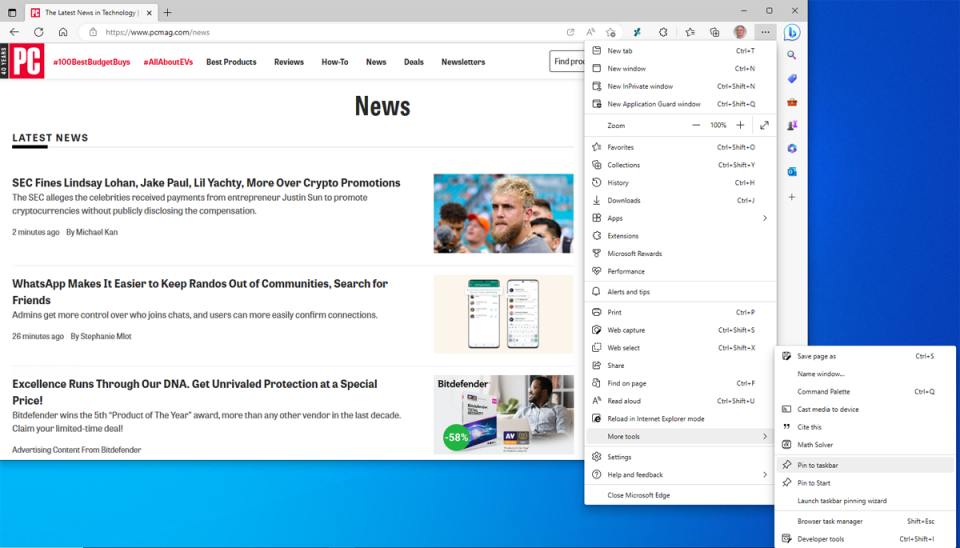The image size is (960, 548).
Task: Expand Help and feedback submenu
Action: coord(765,475)
